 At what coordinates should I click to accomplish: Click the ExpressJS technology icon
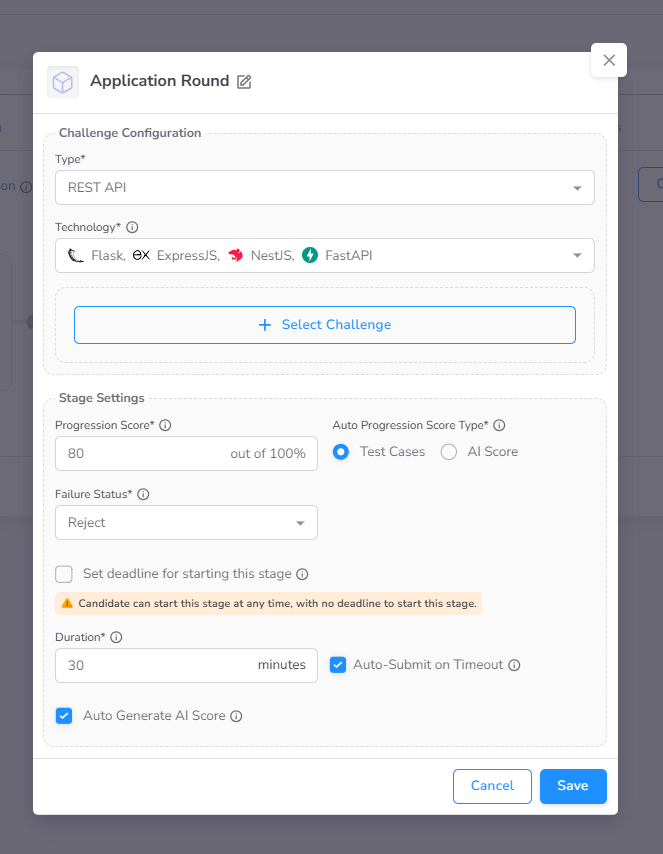point(140,255)
